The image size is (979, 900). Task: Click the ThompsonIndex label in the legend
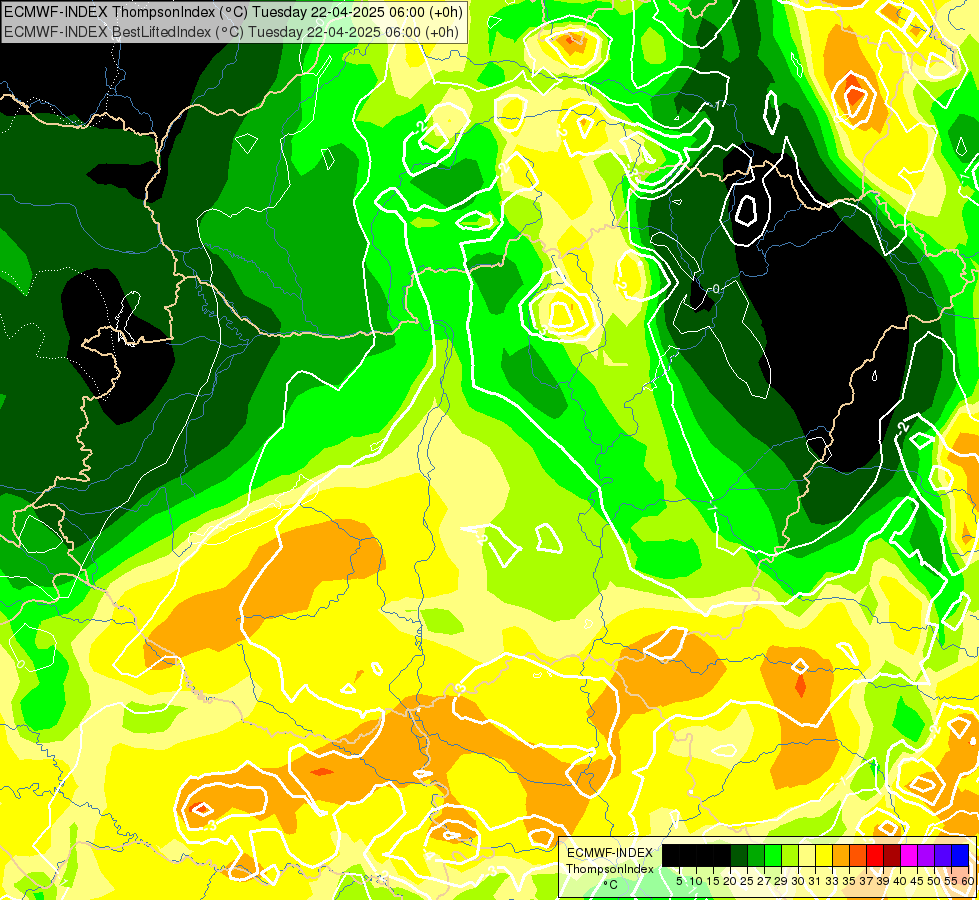coord(610,869)
